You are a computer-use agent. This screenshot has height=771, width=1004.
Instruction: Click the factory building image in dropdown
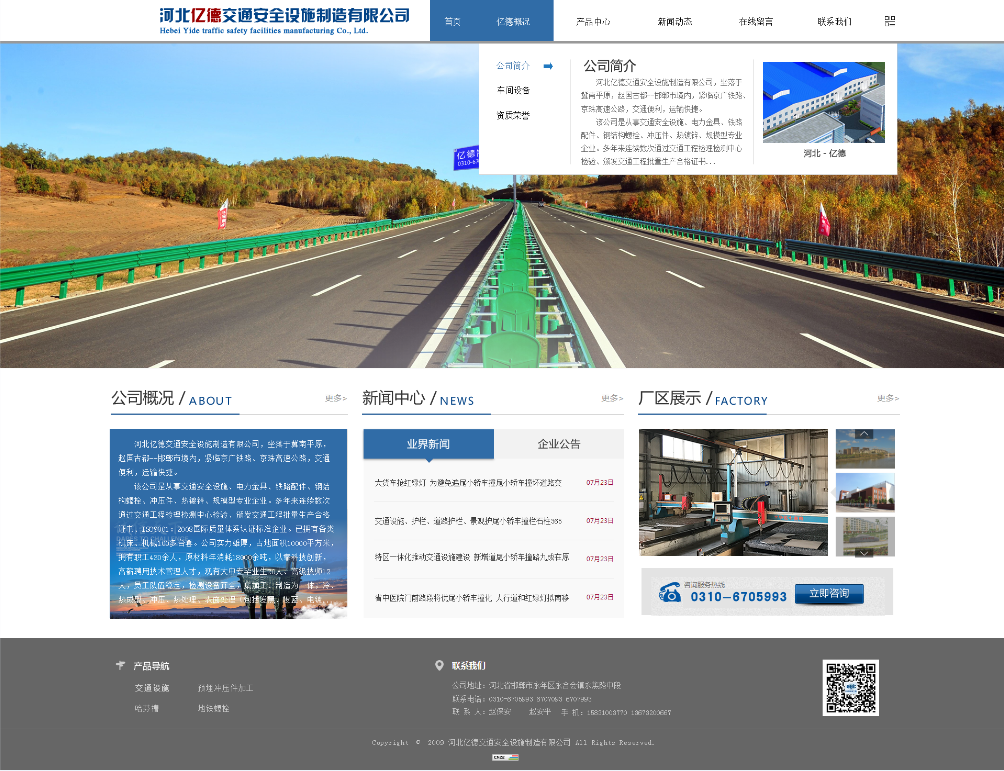823,102
